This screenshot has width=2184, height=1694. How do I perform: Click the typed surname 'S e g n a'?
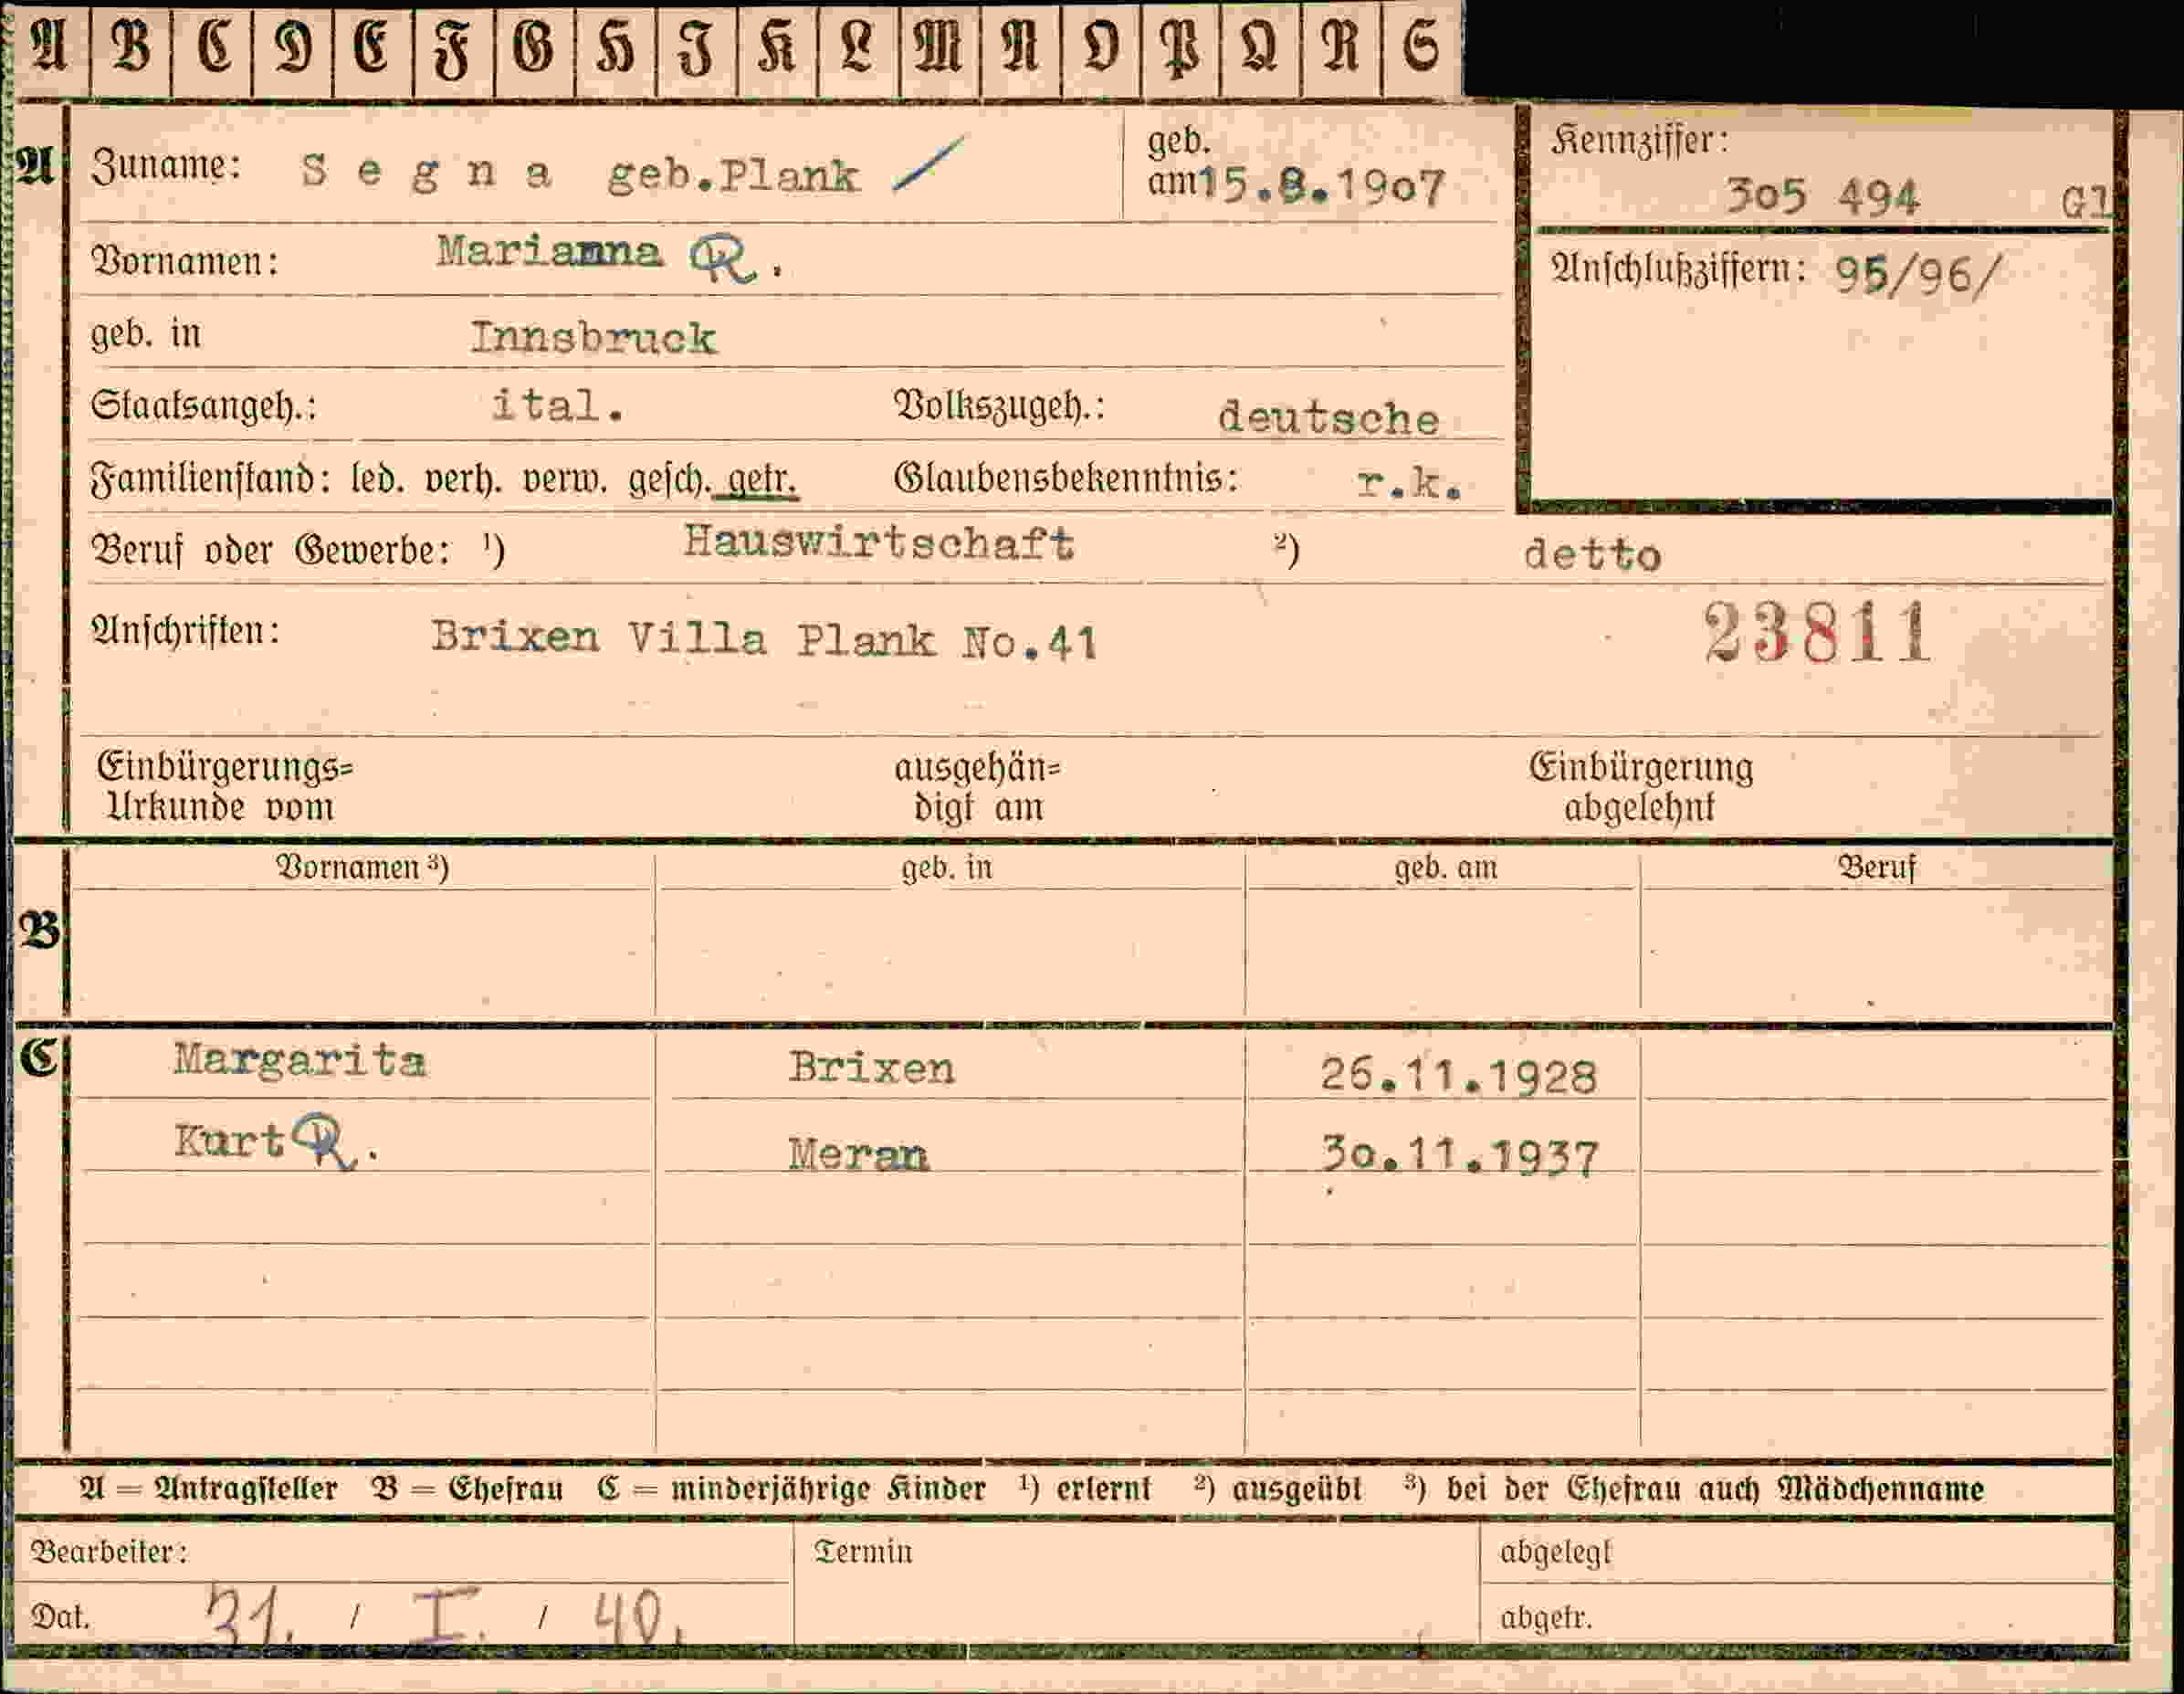[x=426, y=172]
